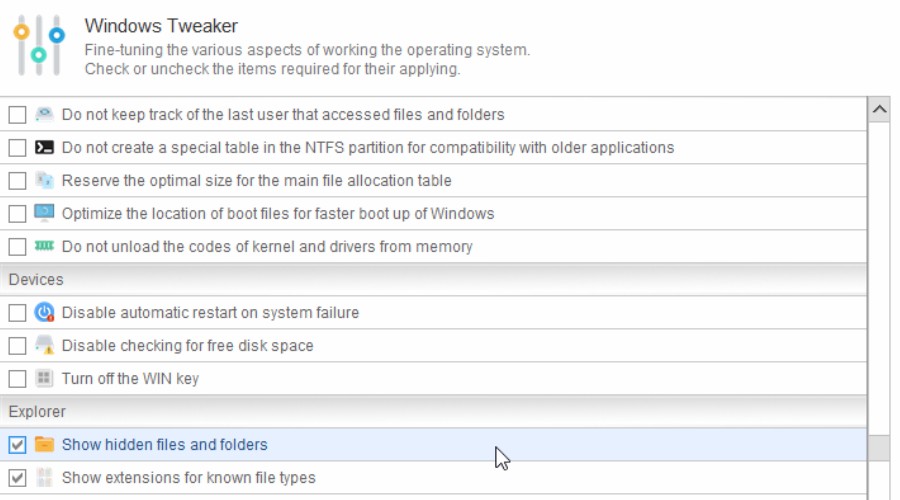This screenshot has height=500, width=900.
Task: Click the eye icon for last user tracking
Action: 44,114
